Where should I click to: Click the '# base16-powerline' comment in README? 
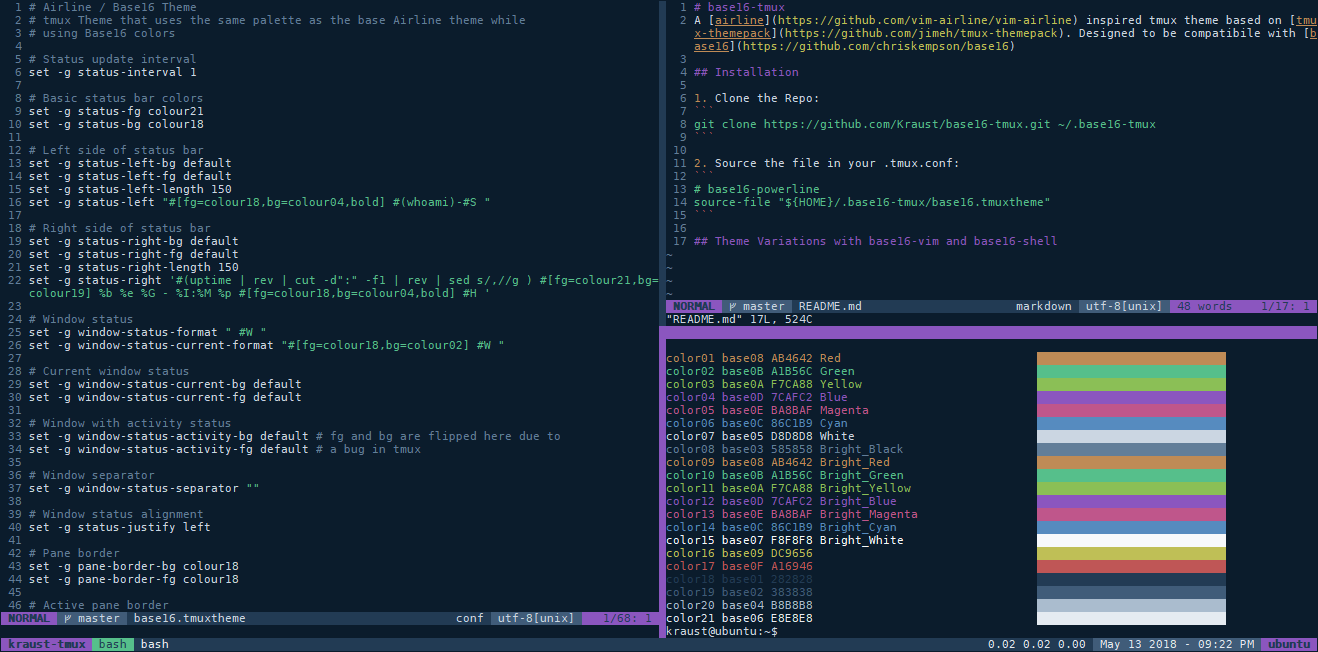757,189
